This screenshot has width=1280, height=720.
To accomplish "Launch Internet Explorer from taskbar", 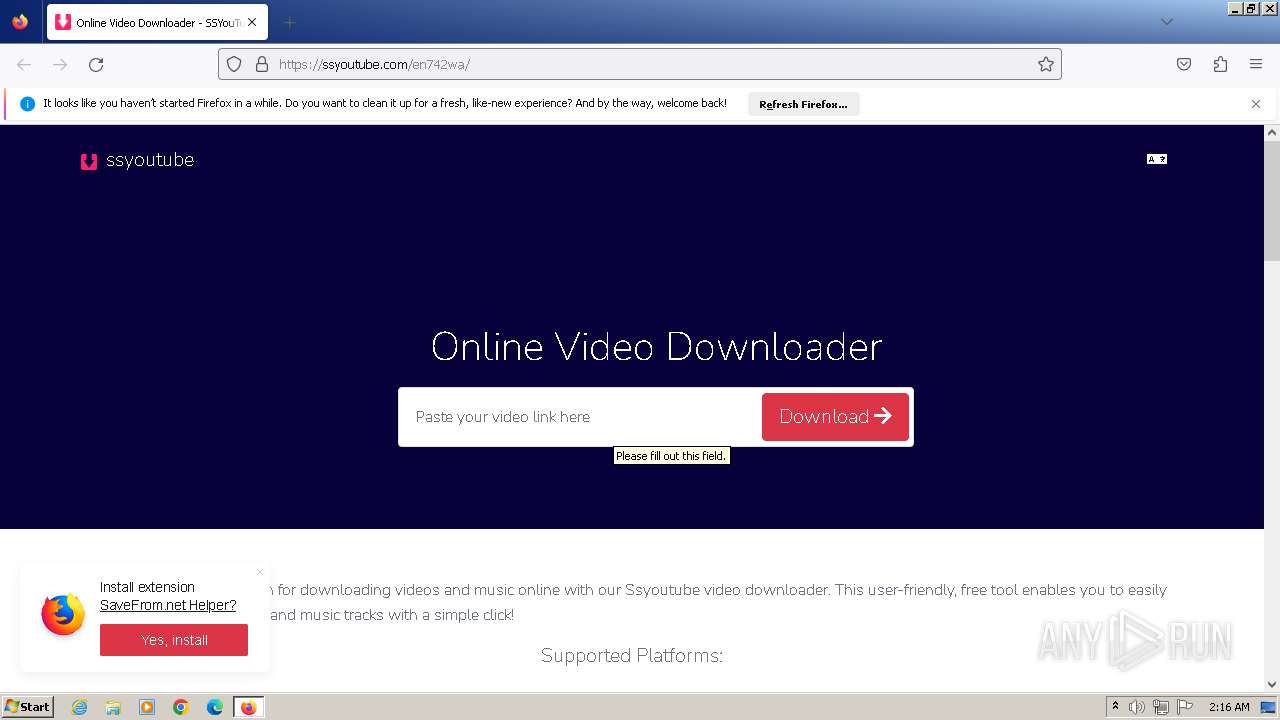I will click(79, 707).
